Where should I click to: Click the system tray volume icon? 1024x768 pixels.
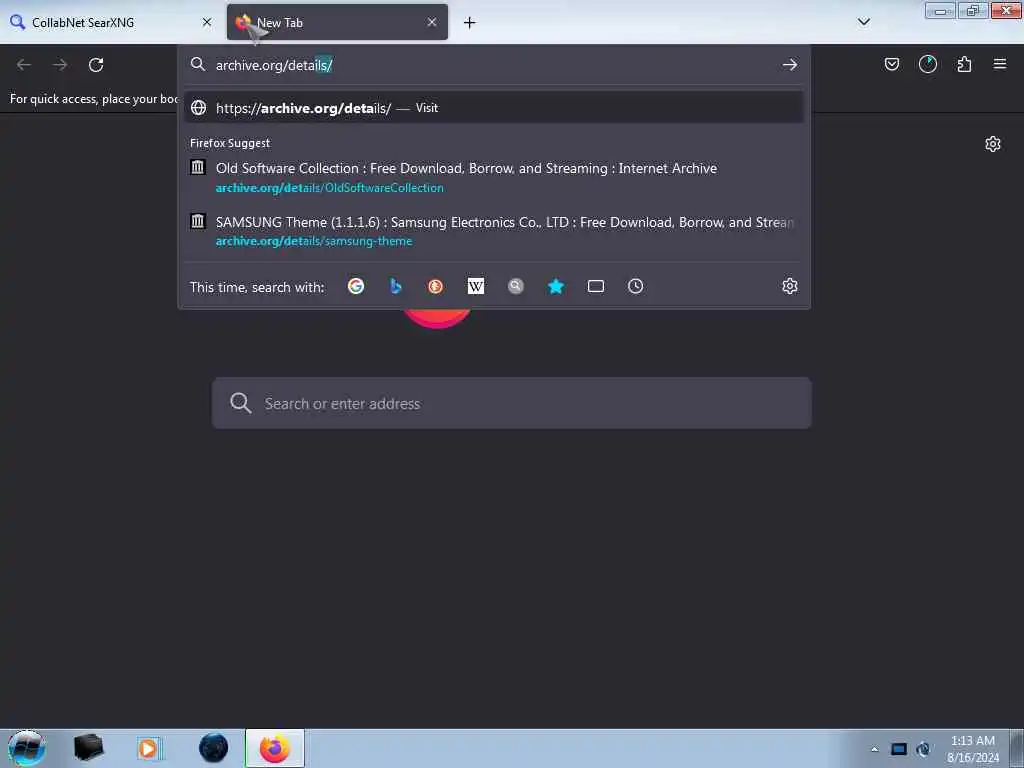click(923, 749)
